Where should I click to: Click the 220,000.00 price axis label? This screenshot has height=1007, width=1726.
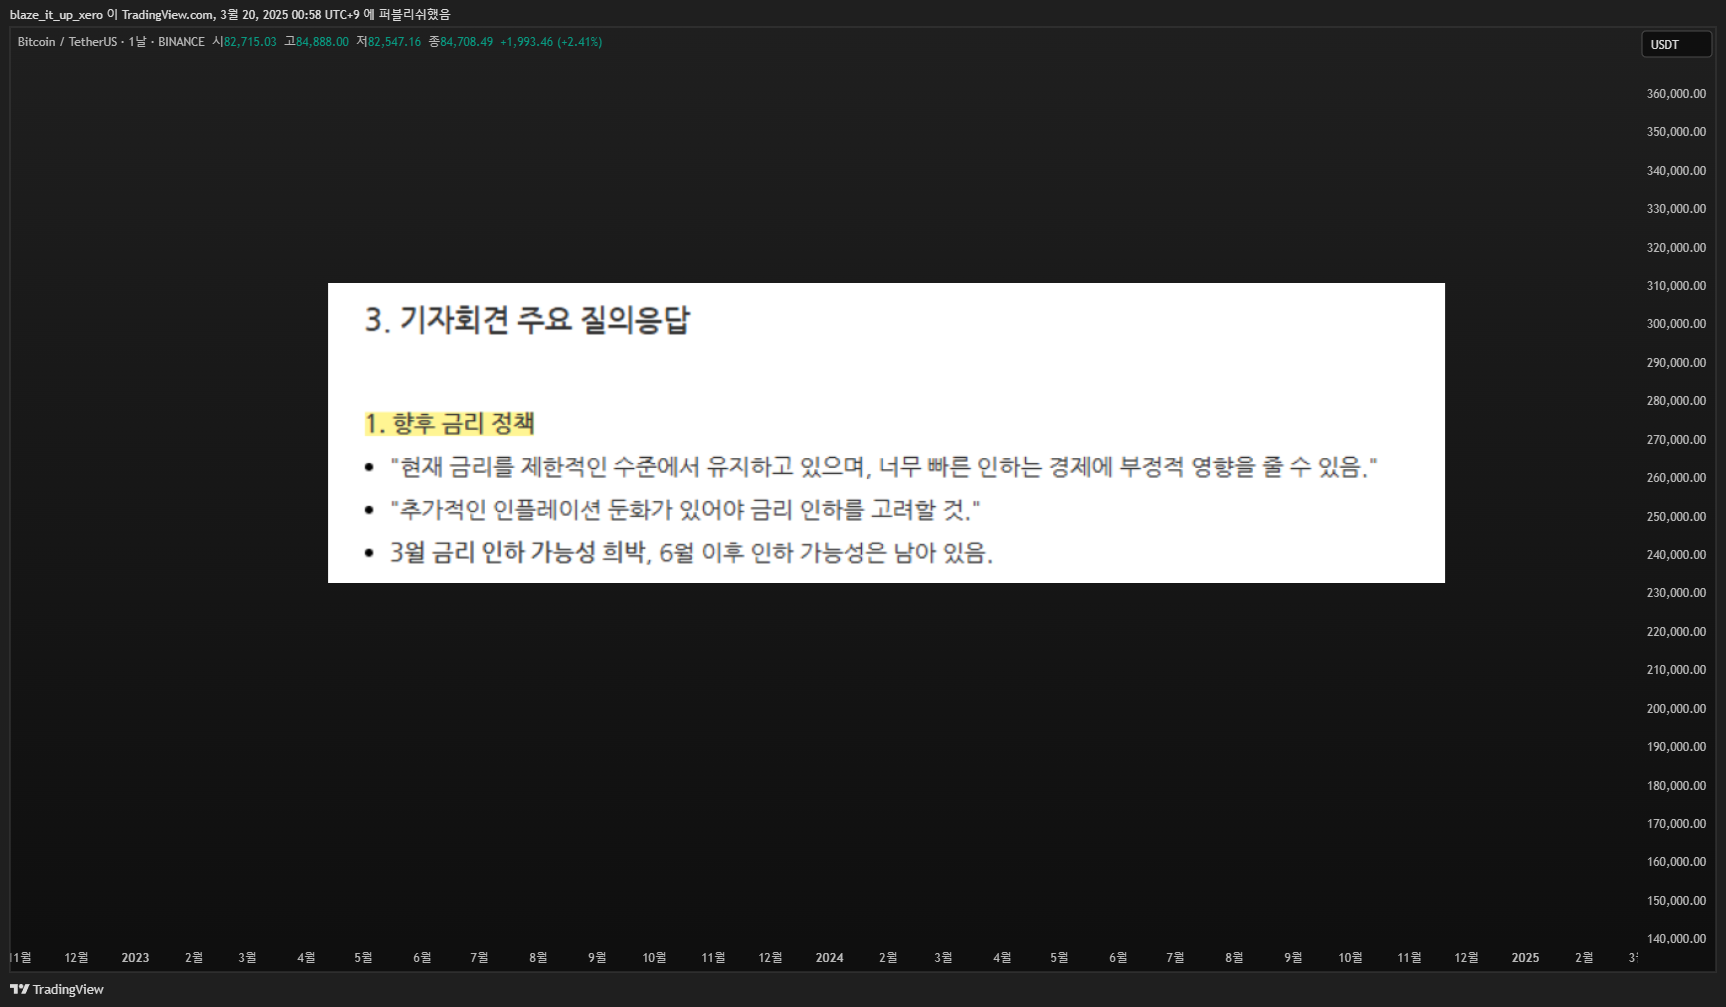1676,632
